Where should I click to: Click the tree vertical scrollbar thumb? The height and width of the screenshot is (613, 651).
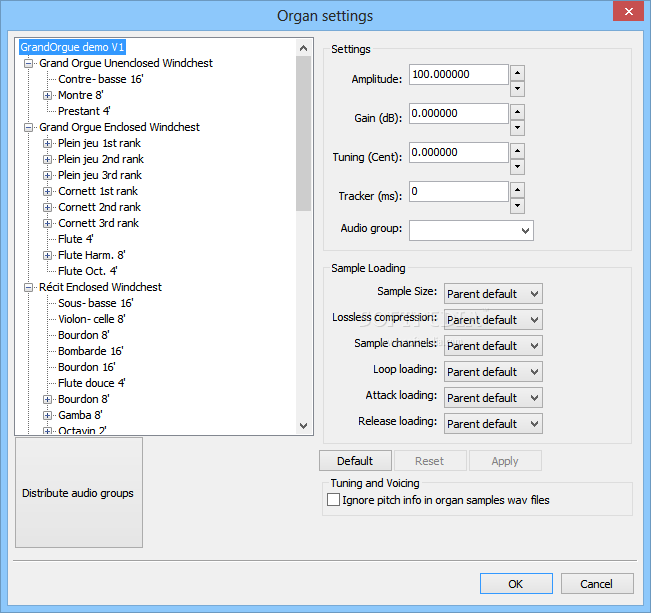[x=303, y=134]
